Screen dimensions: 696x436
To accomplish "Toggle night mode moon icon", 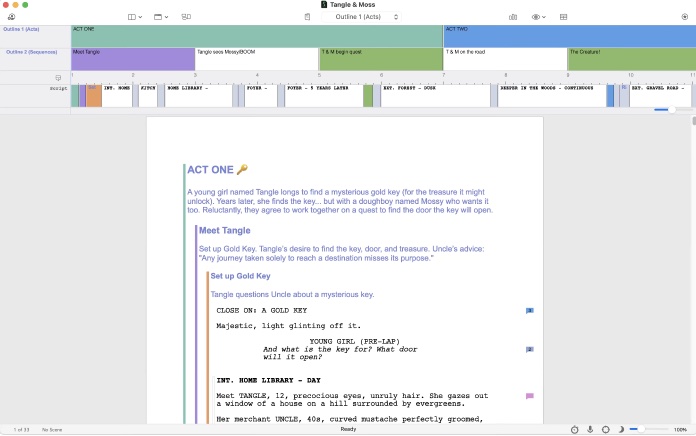I will [x=621, y=429].
